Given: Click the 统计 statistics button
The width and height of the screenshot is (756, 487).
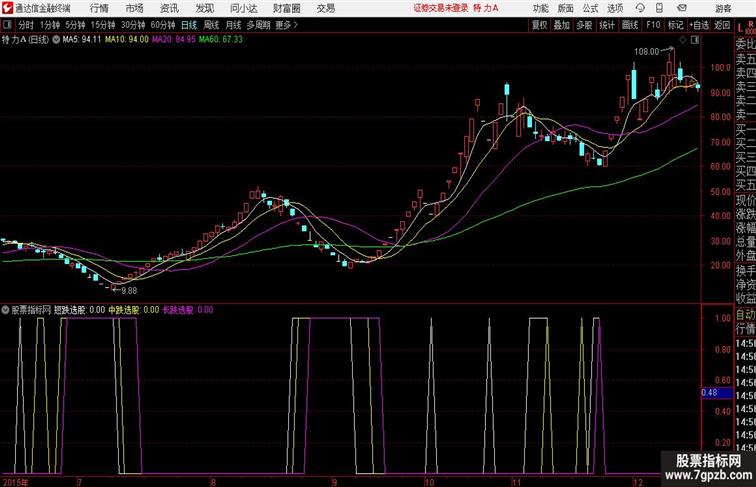Looking at the screenshot, I should [607, 25].
